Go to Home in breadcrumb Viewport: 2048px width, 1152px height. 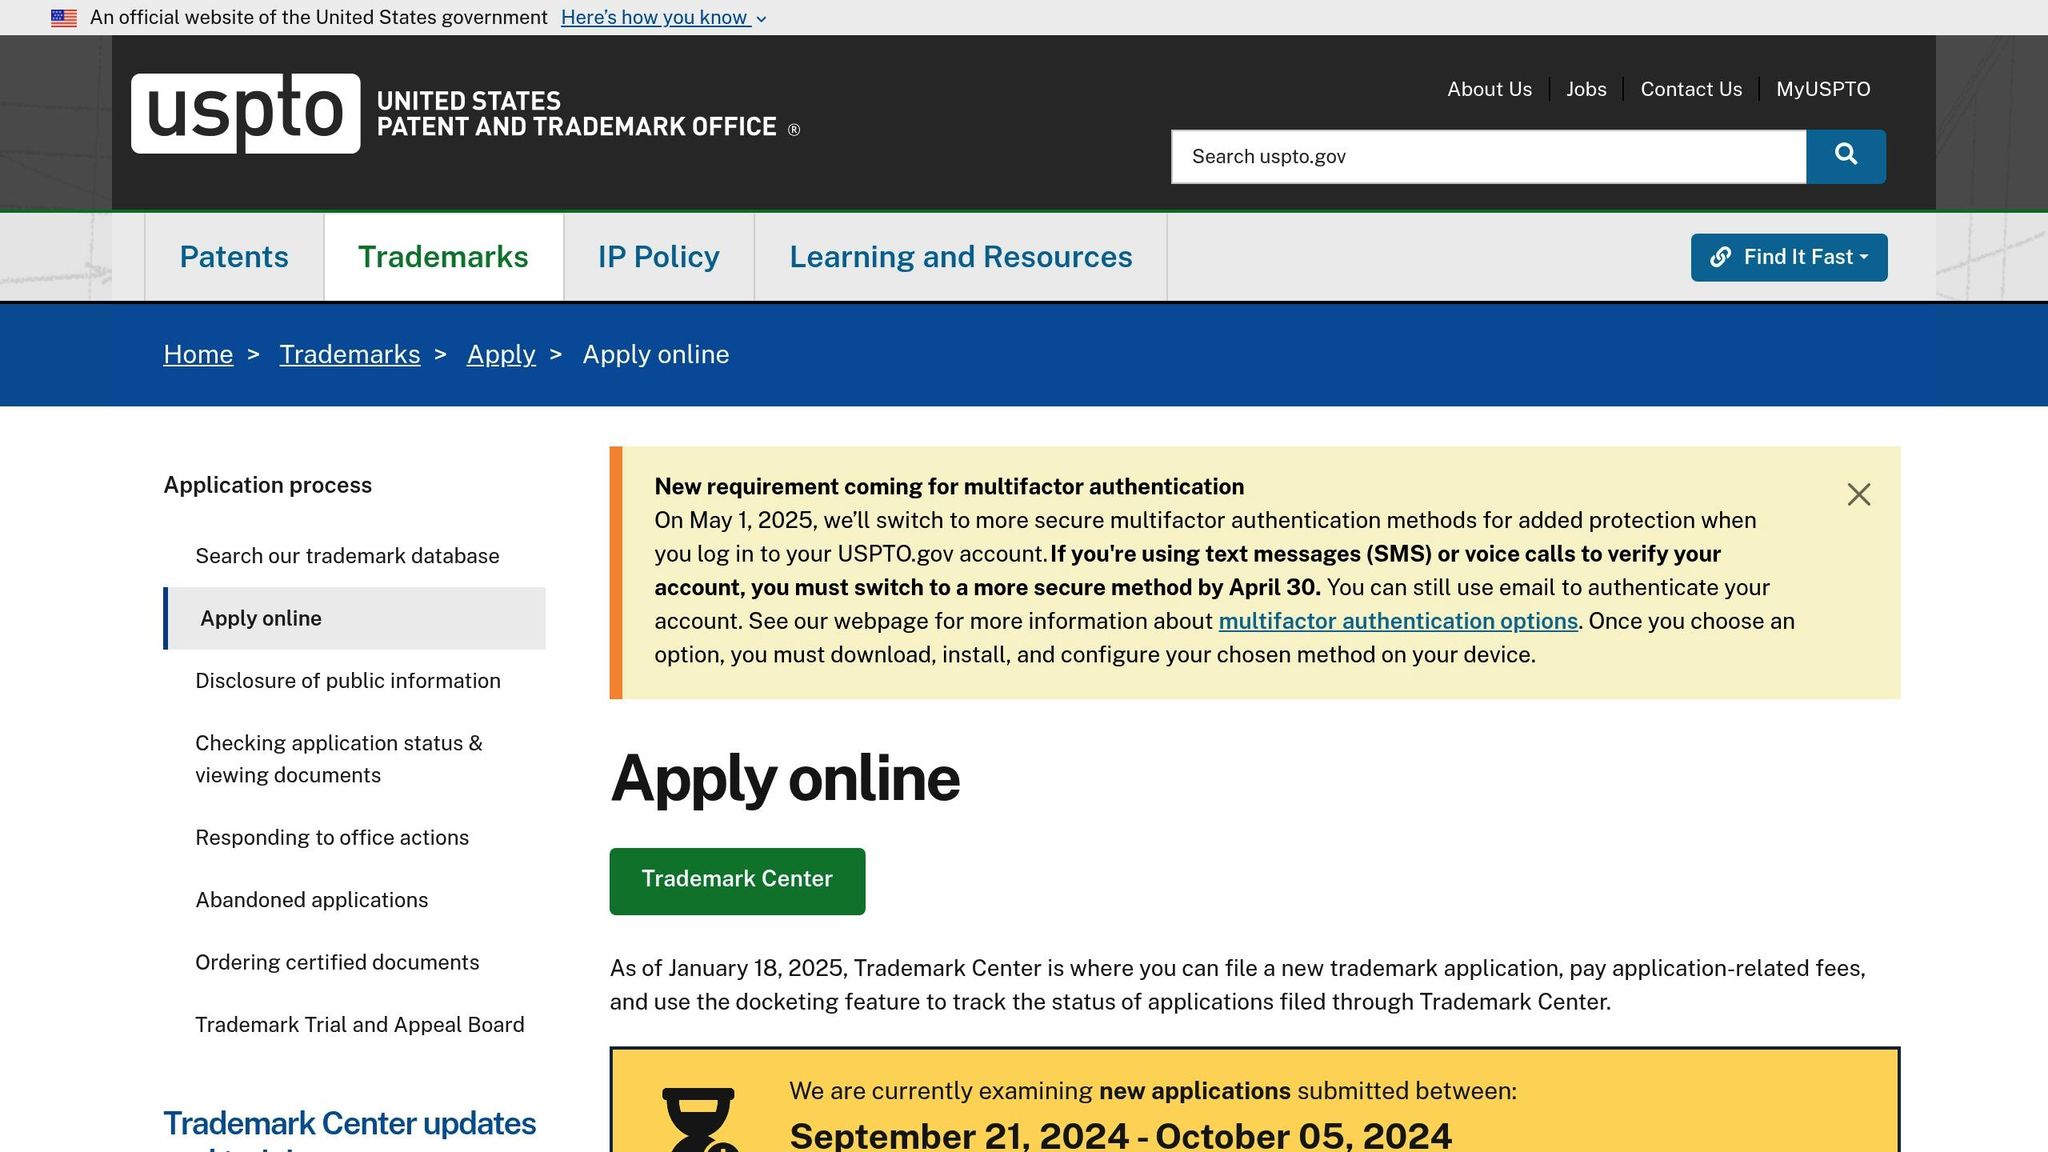(x=198, y=355)
